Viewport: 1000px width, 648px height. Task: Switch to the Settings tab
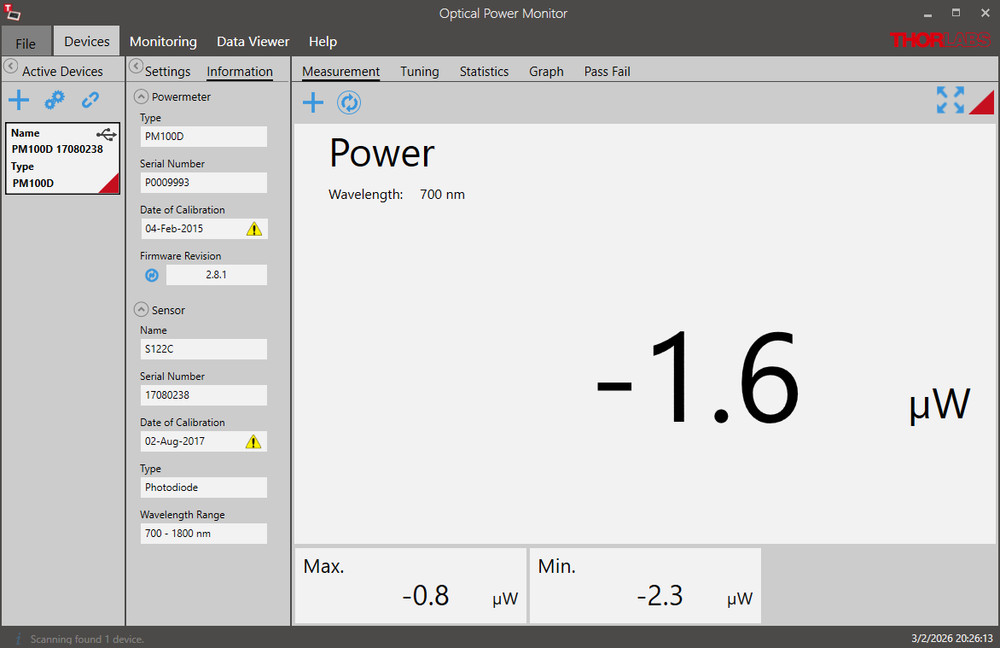pos(167,72)
